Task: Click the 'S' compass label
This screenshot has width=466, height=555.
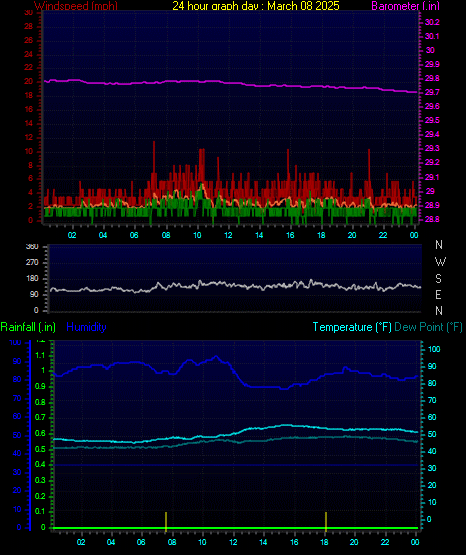Action: coord(438,279)
